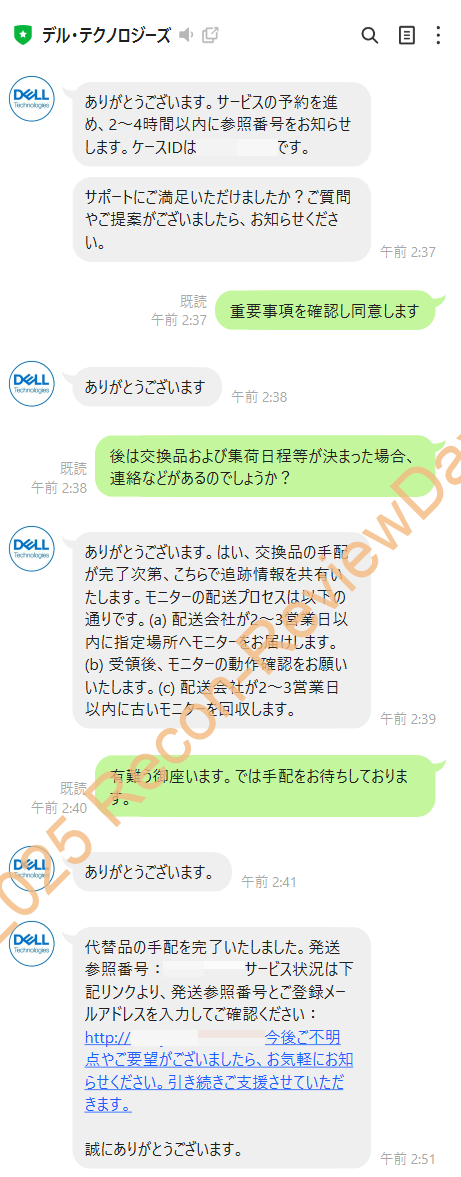The height and width of the screenshot is (1177, 461).
Task: Open the Dell avatar beside first message
Action: pyautogui.click(x=32, y=101)
